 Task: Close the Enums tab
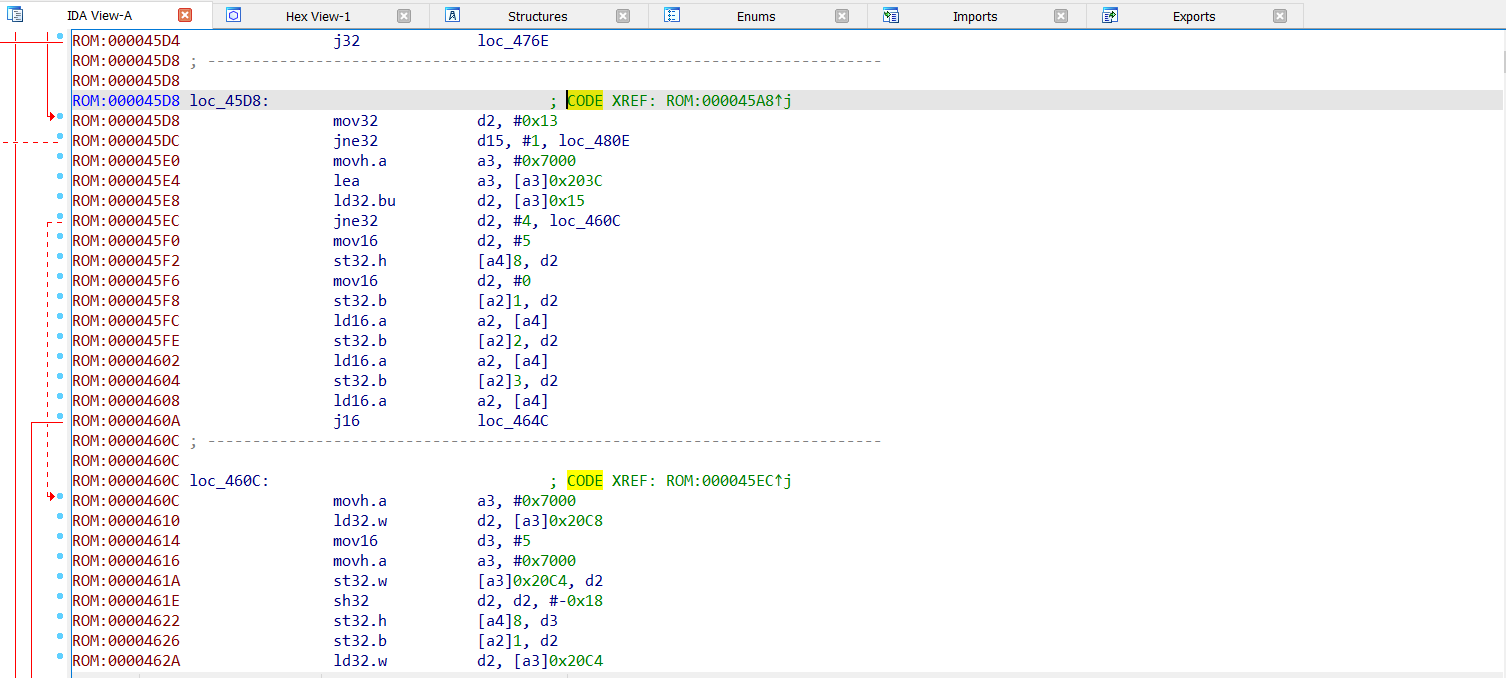[842, 16]
